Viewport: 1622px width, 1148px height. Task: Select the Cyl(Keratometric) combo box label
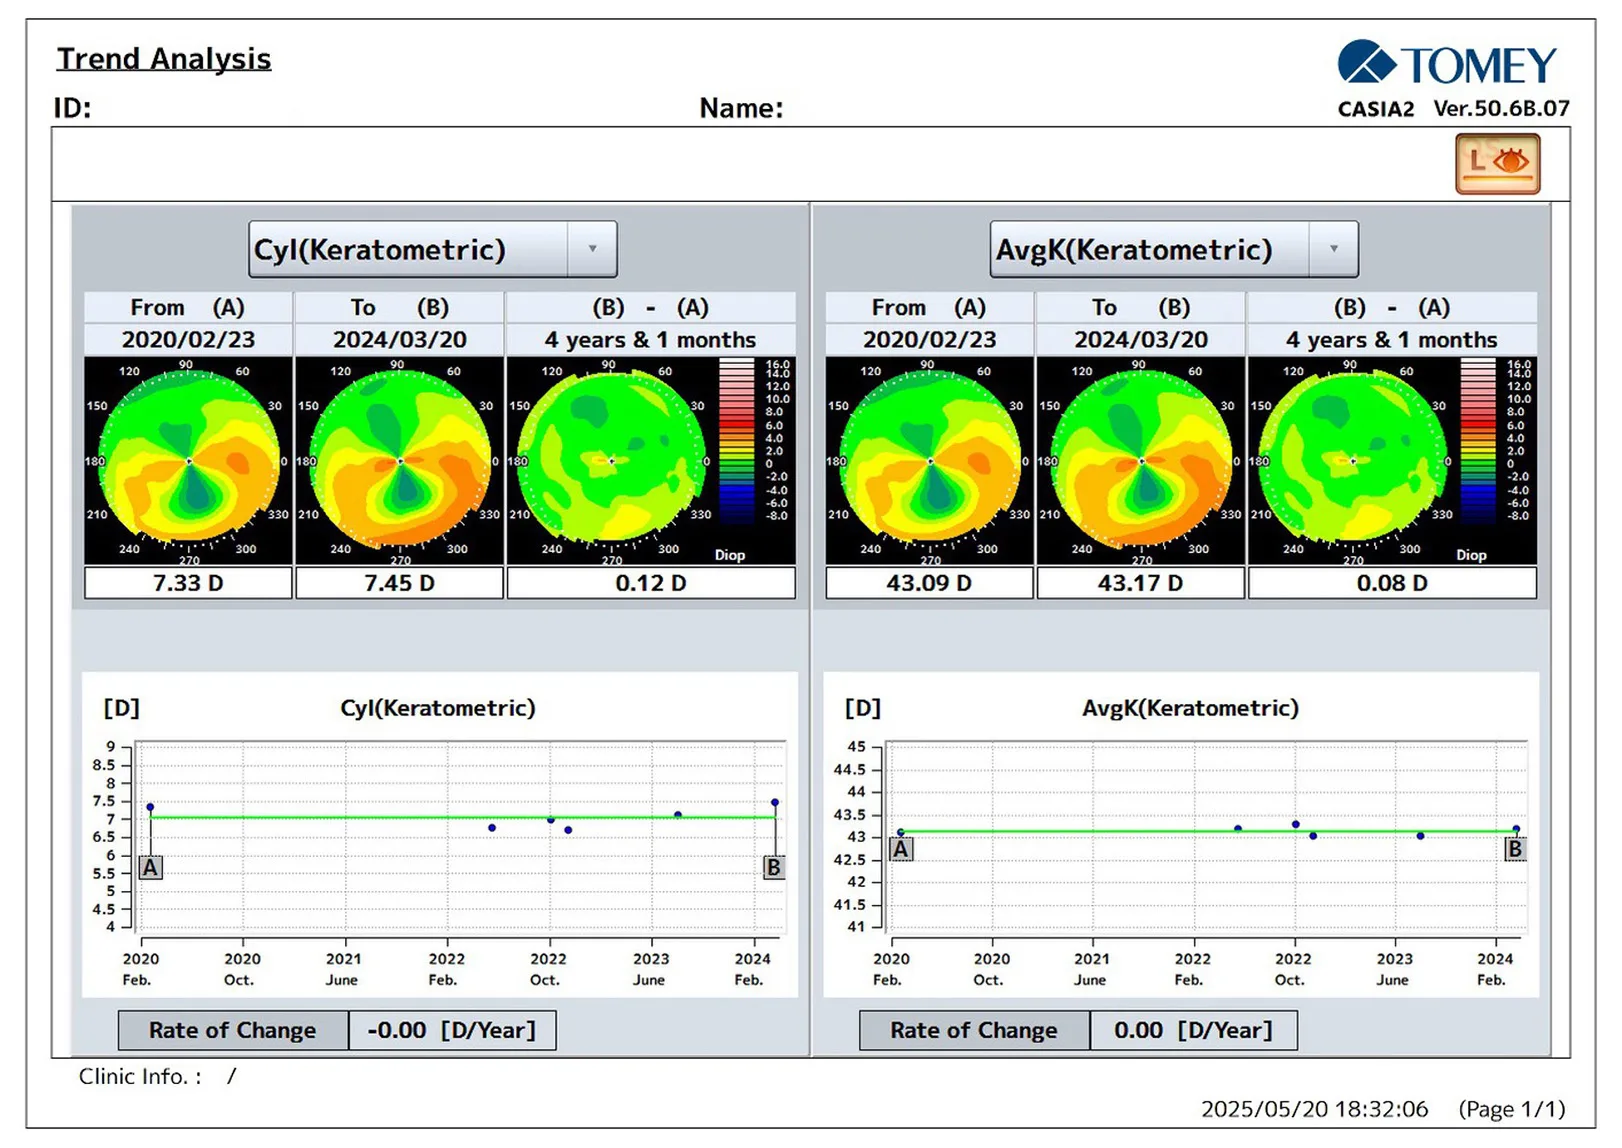click(380, 249)
